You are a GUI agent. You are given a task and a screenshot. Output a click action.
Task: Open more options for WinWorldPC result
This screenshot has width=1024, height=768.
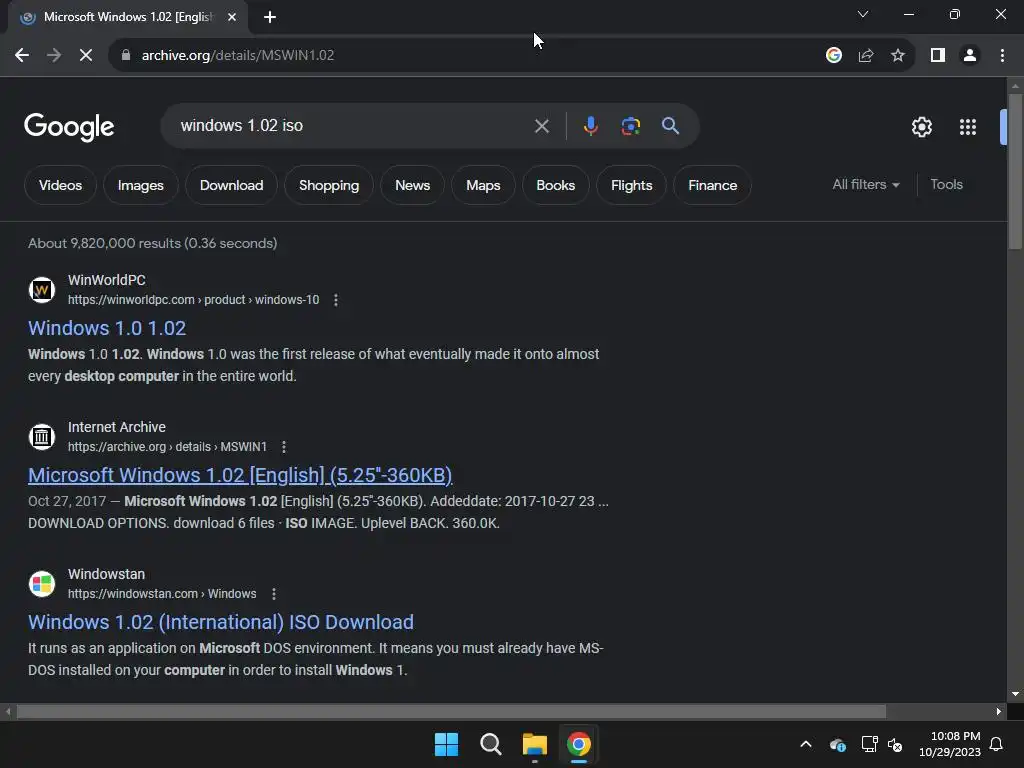(336, 300)
